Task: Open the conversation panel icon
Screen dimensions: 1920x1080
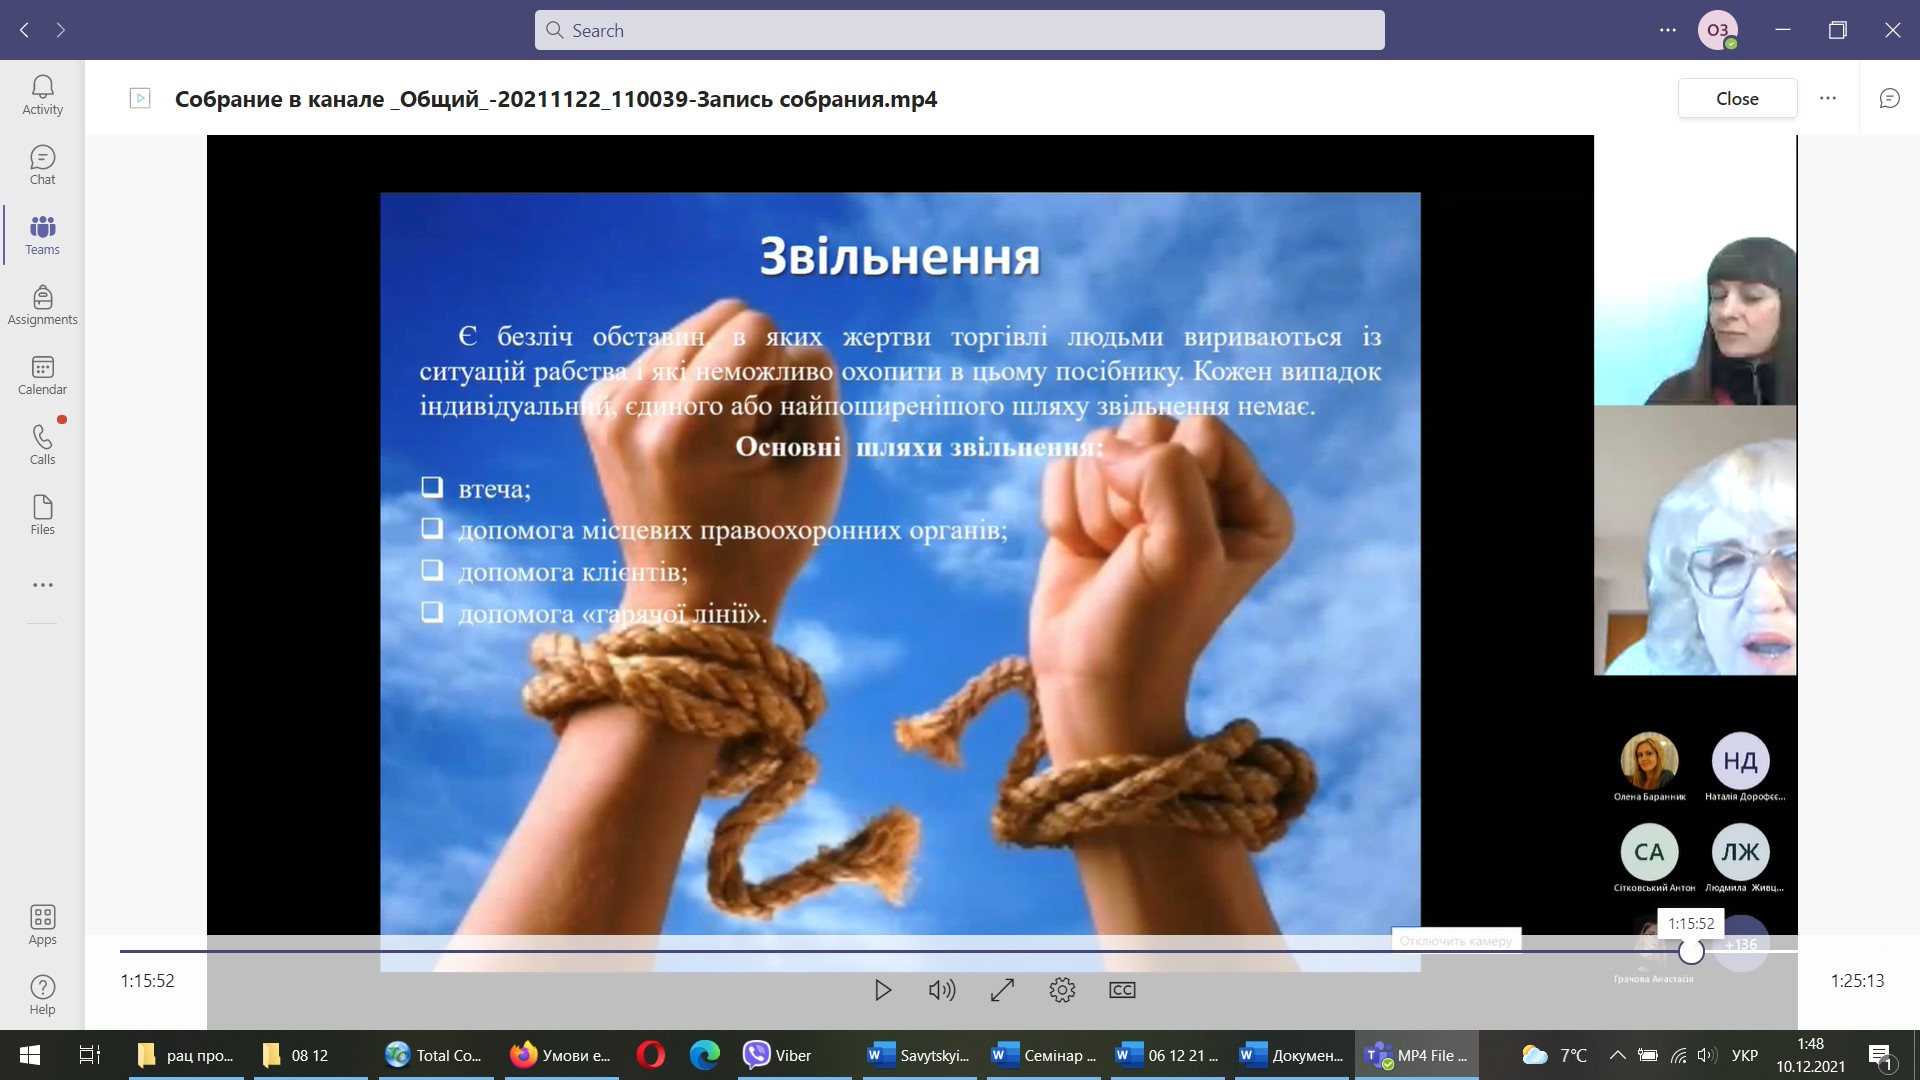Action: (1889, 98)
